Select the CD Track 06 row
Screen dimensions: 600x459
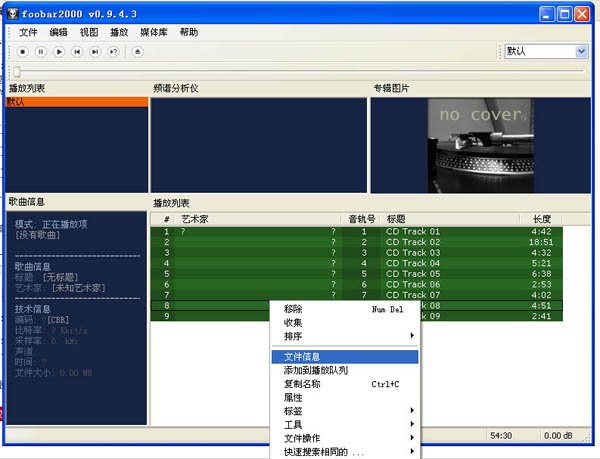[357, 285]
